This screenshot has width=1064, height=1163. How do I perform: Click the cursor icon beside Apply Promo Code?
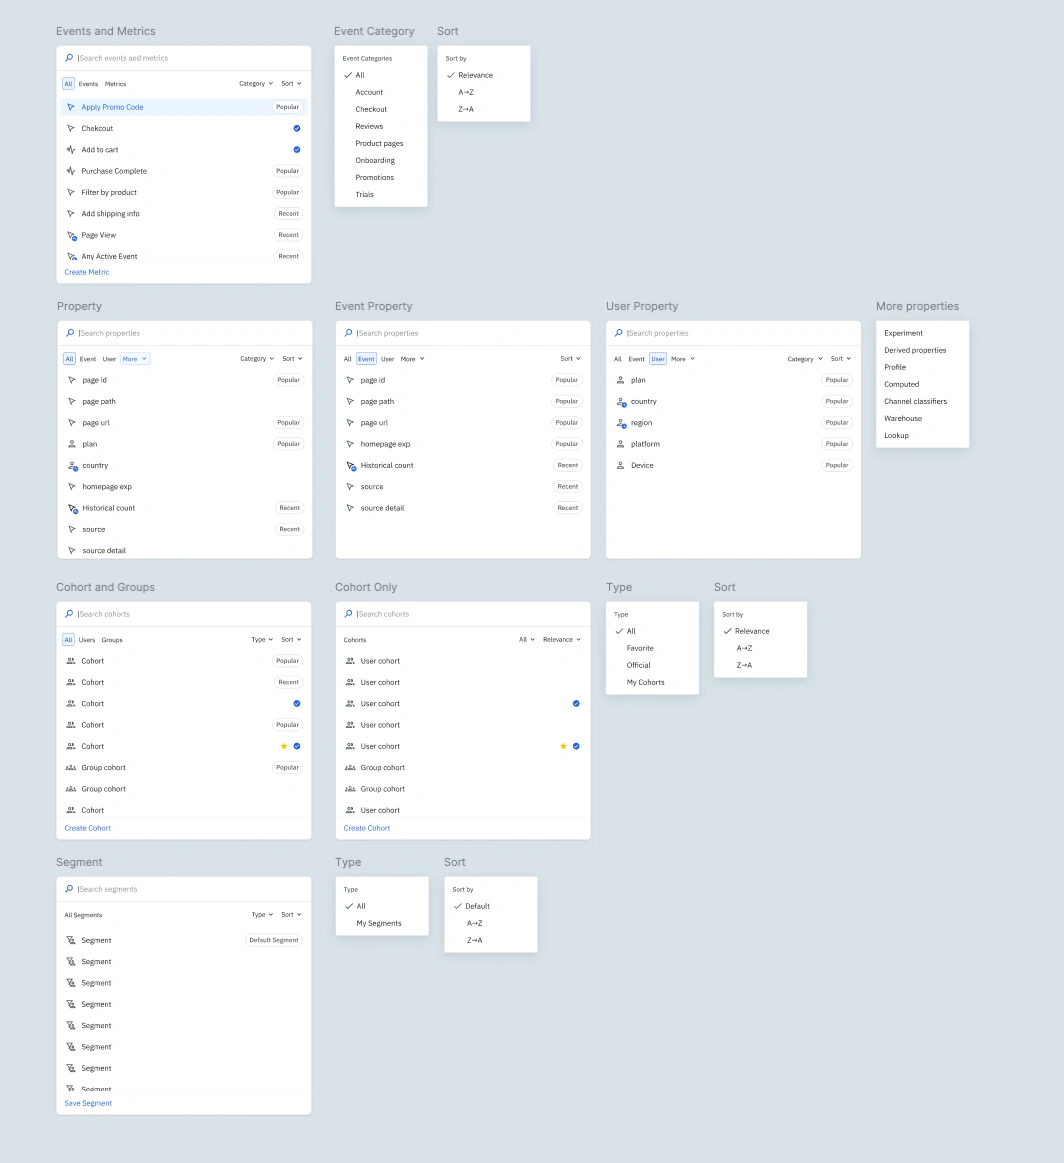[71, 107]
